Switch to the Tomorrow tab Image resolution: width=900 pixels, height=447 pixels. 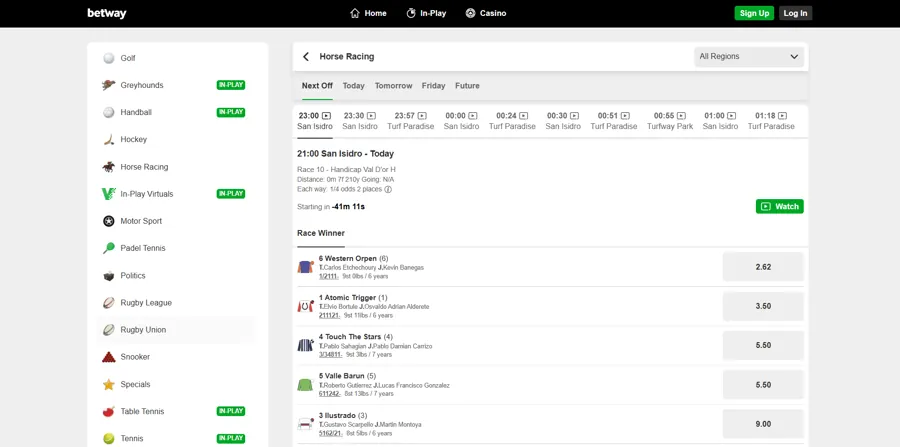point(394,85)
